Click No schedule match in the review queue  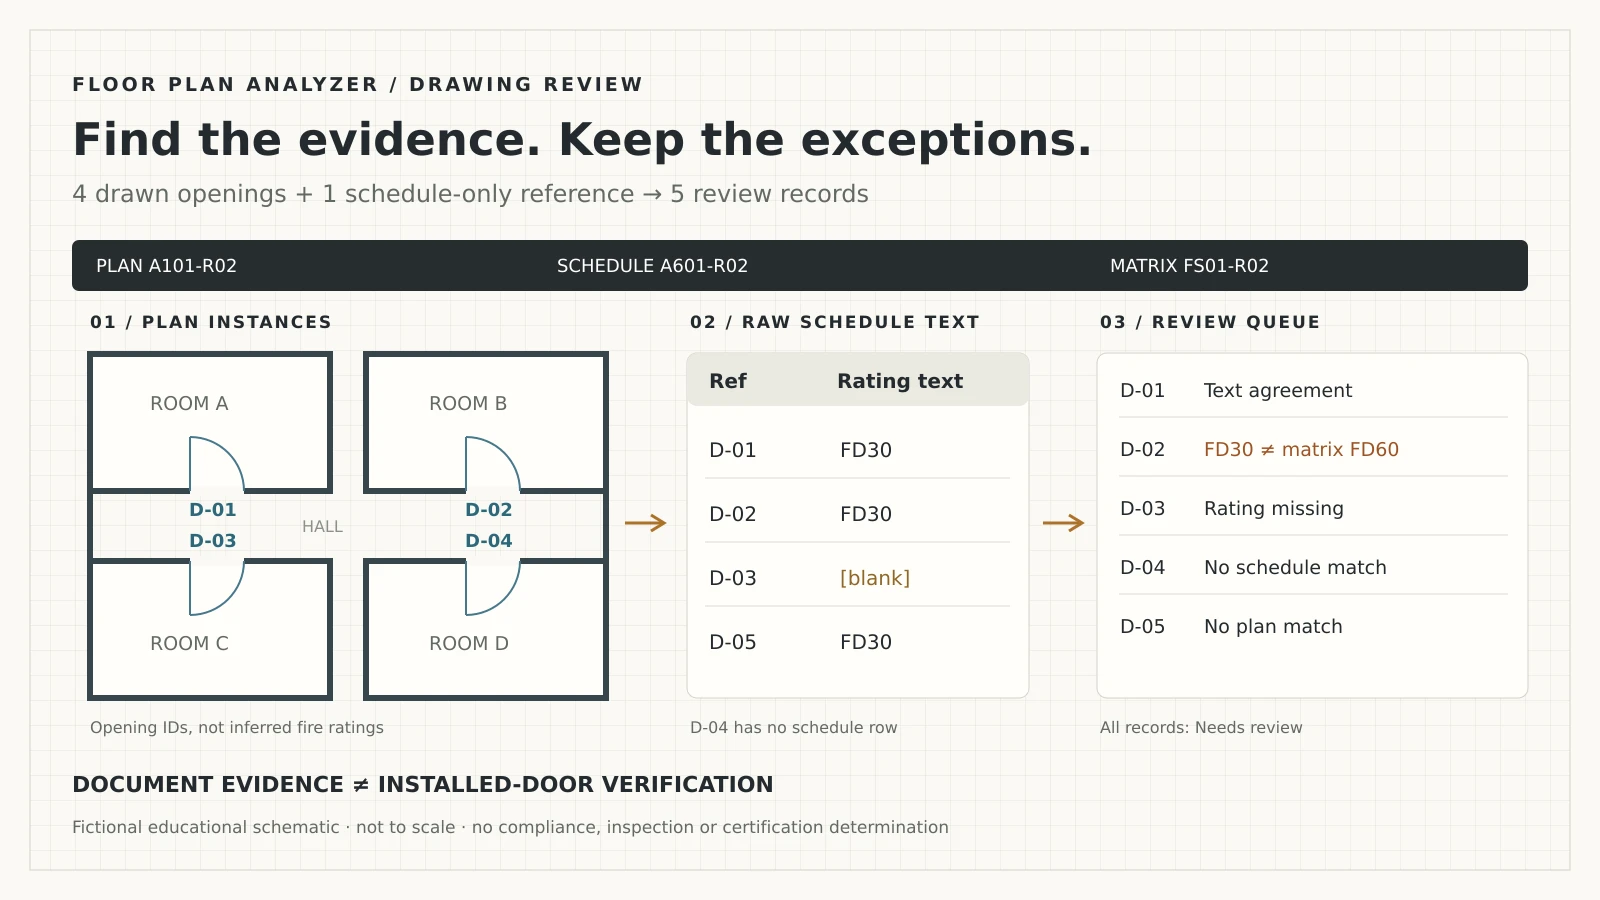coord(1295,568)
